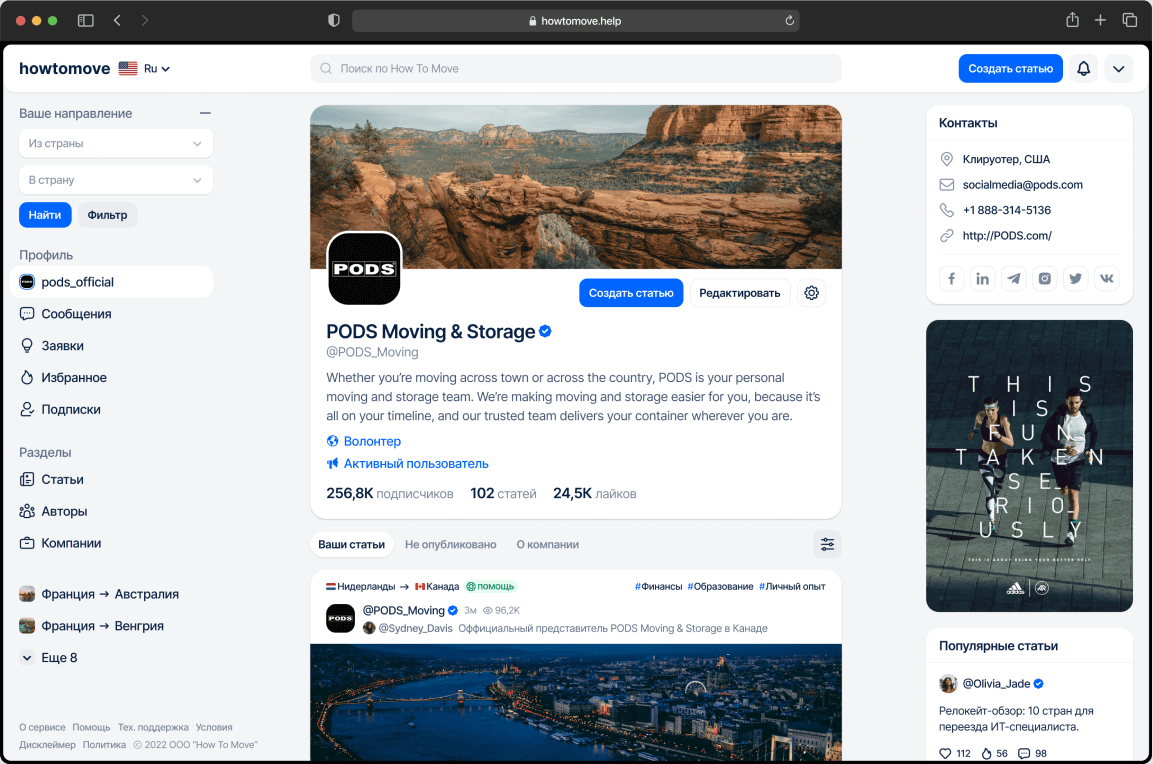
Task: Open the feed filter sliders icon
Action: click(827, 544)
